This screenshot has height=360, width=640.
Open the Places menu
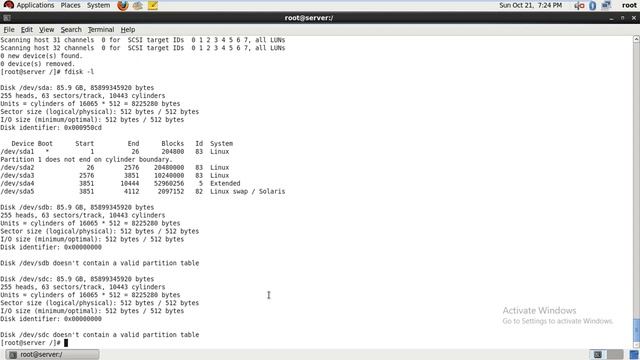click(x=70, y=5)
